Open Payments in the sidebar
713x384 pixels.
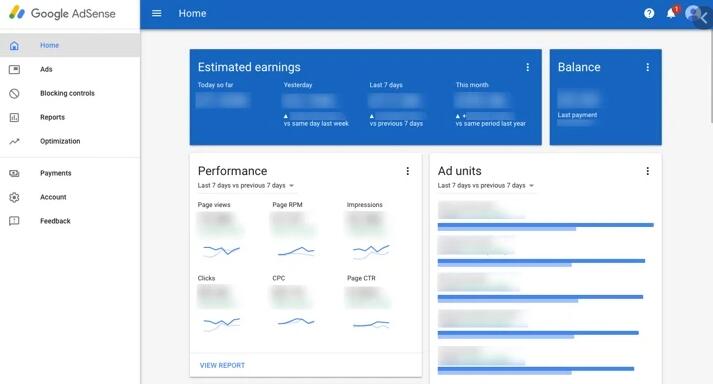pyautogui.click(x=70, y=173)
